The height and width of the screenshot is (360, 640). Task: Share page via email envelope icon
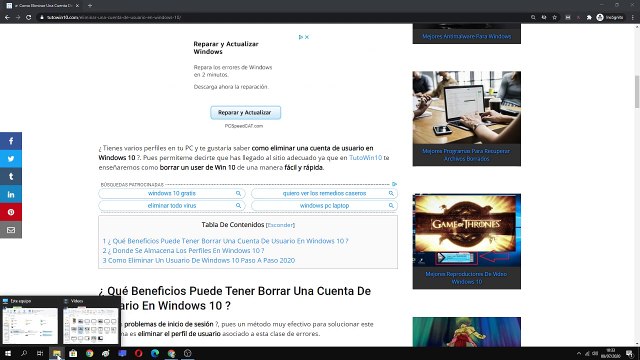click(11, 230)
